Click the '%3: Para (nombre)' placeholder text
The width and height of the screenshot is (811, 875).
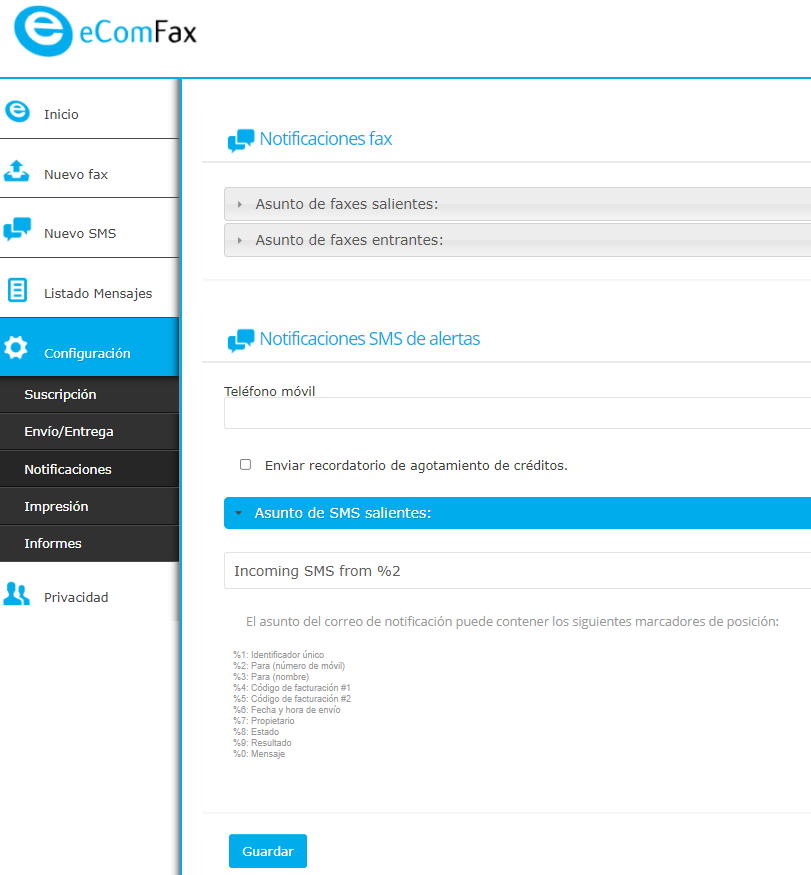(271, 677)
